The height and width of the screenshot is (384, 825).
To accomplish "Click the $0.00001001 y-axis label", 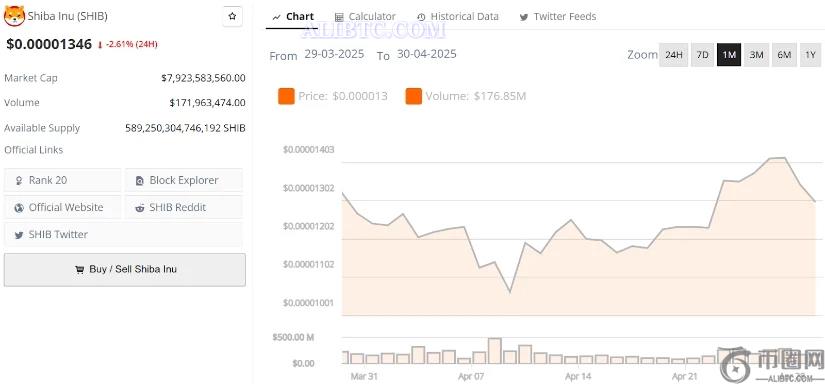I will pyautogui.click(x=308, y=303).
